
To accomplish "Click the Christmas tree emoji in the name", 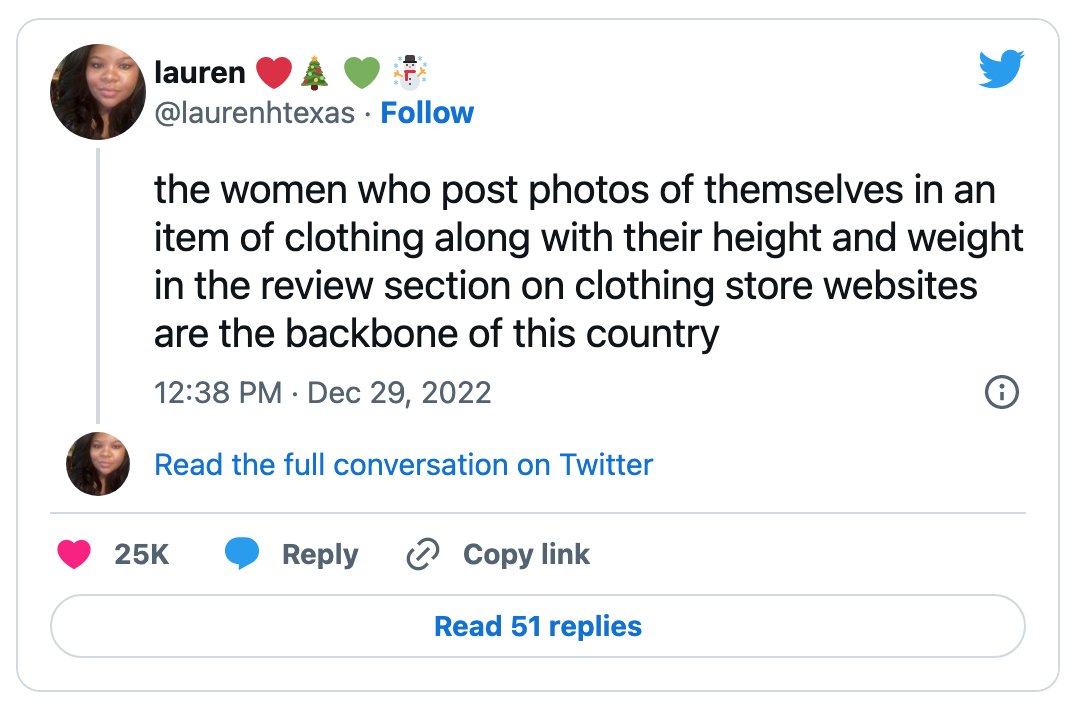I will pyautogui.click(x=315, y=73).
